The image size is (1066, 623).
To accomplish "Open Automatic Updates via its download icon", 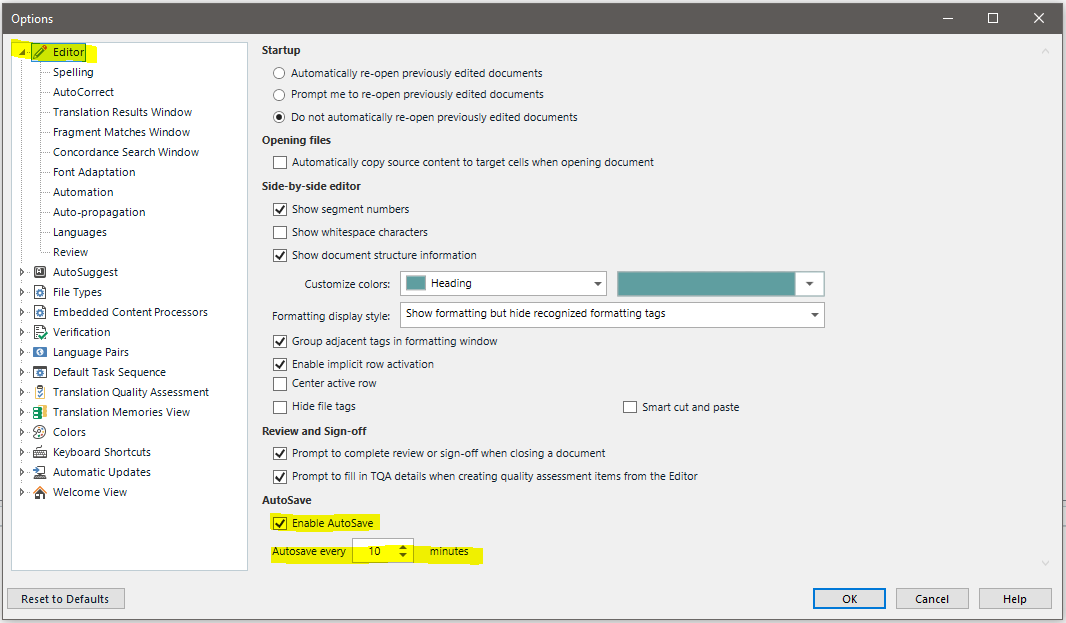I will (x=40, y=472).
